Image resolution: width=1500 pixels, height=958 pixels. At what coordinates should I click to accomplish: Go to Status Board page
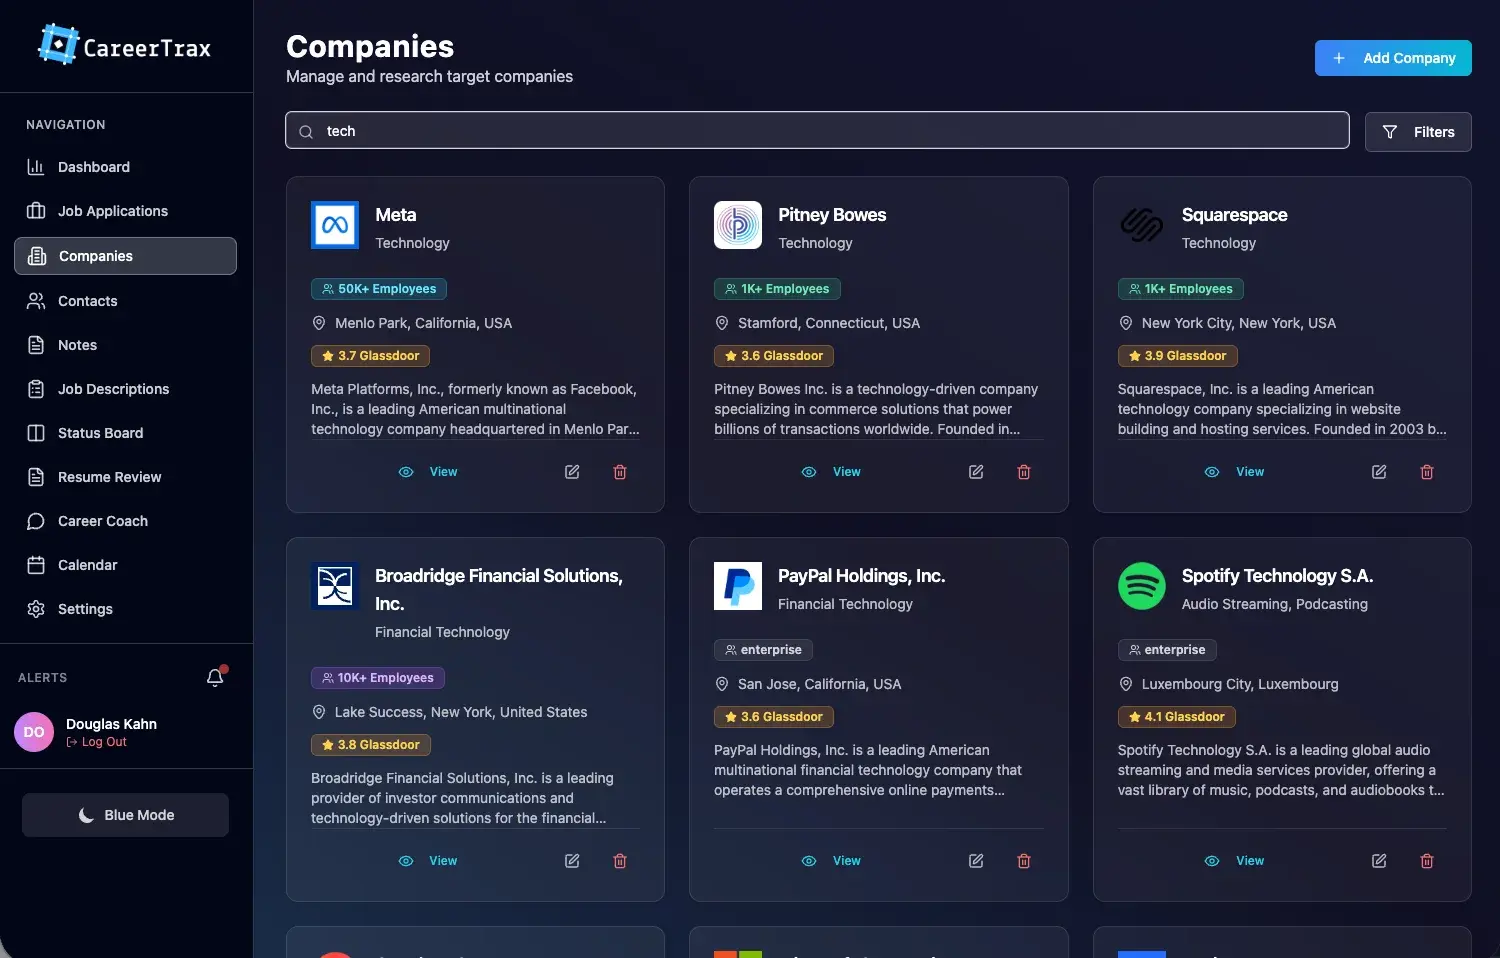(100, 433)
